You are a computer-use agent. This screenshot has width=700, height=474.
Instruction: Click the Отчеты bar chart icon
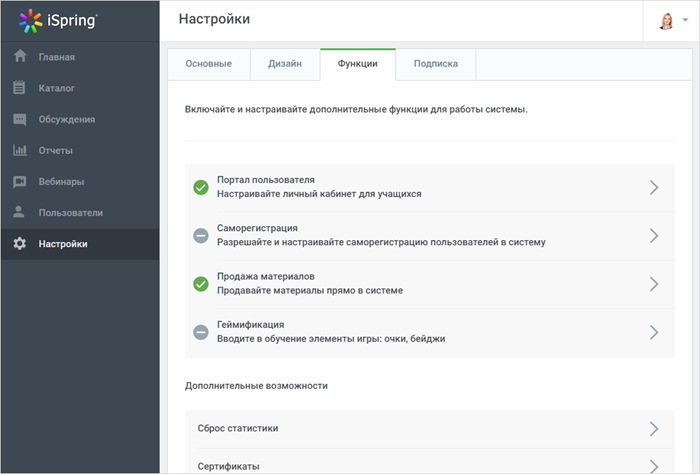coord(20,150)
